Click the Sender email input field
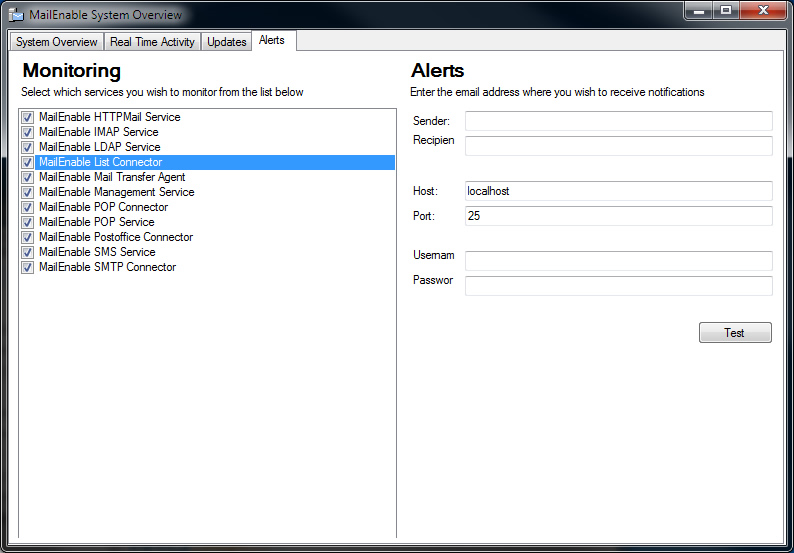The image size is (794, 553). (618, 121)
